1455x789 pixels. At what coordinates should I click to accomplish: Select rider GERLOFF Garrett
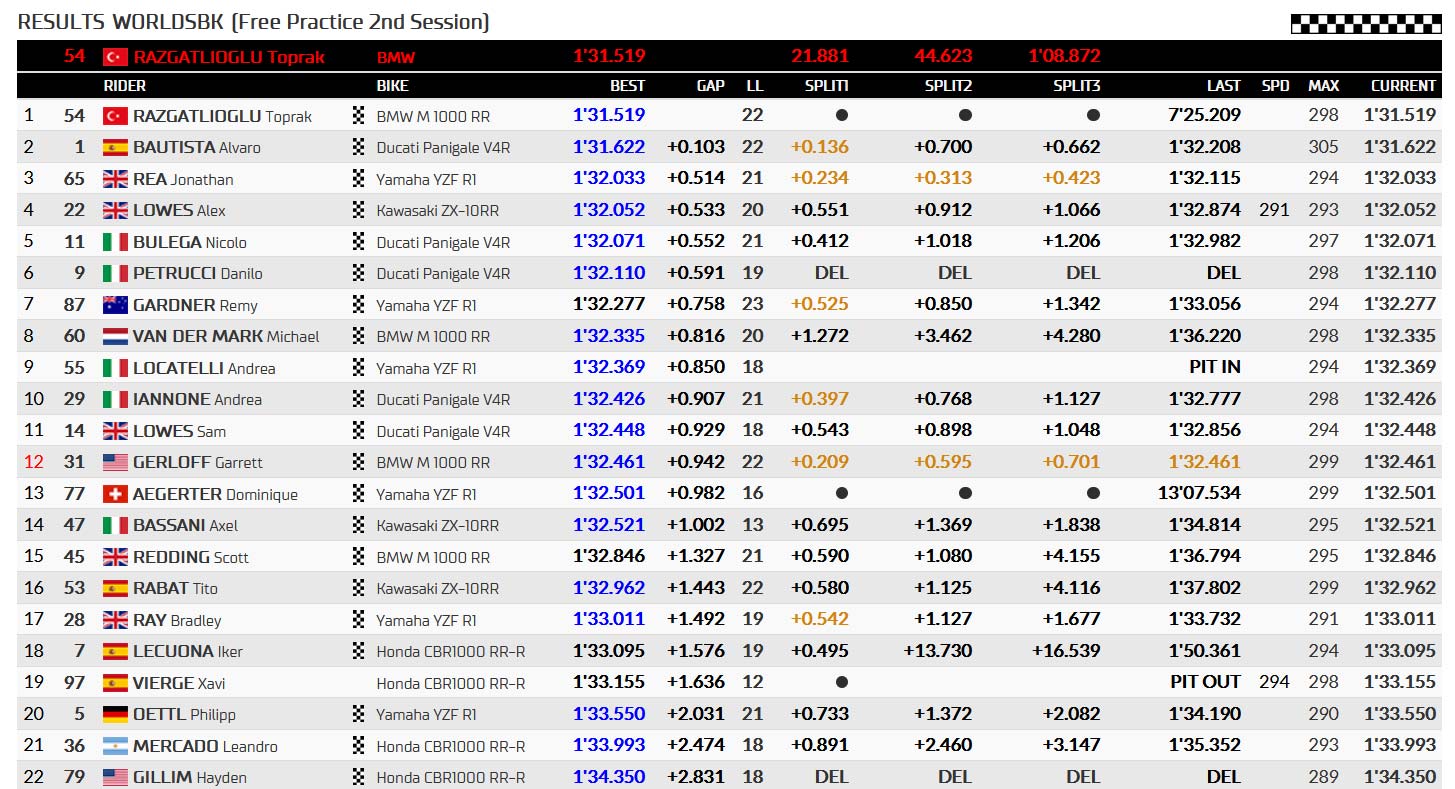198,462
